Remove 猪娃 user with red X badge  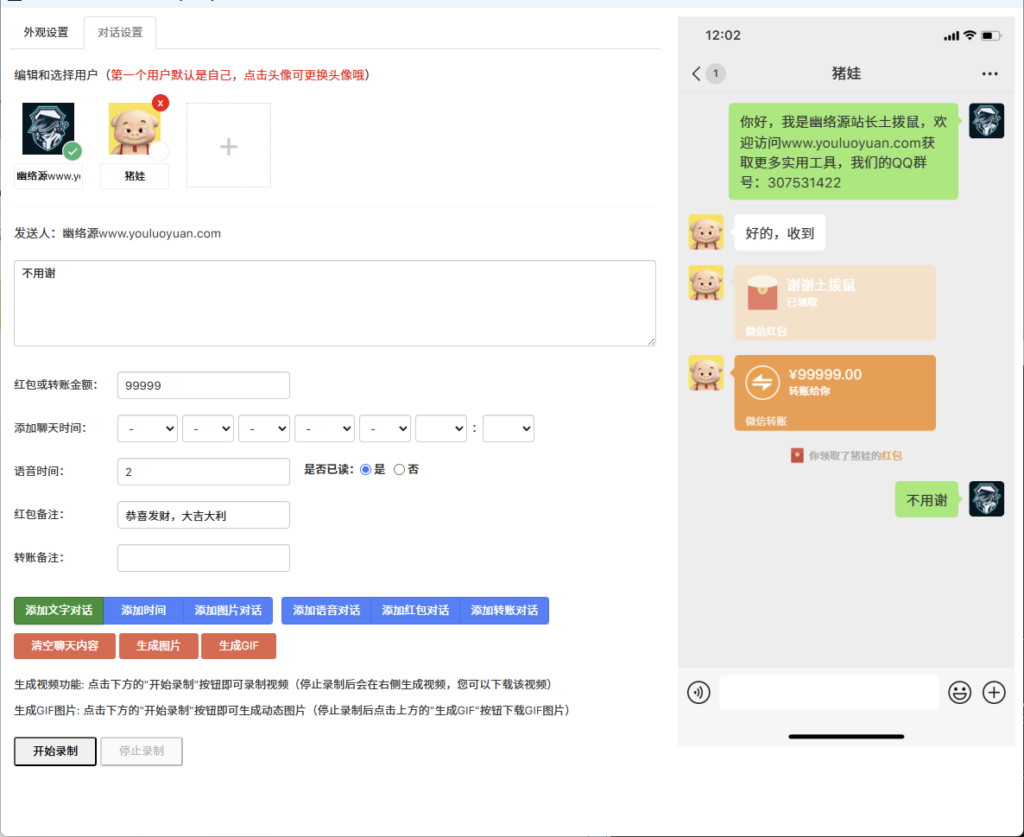(x=160, y=103)
